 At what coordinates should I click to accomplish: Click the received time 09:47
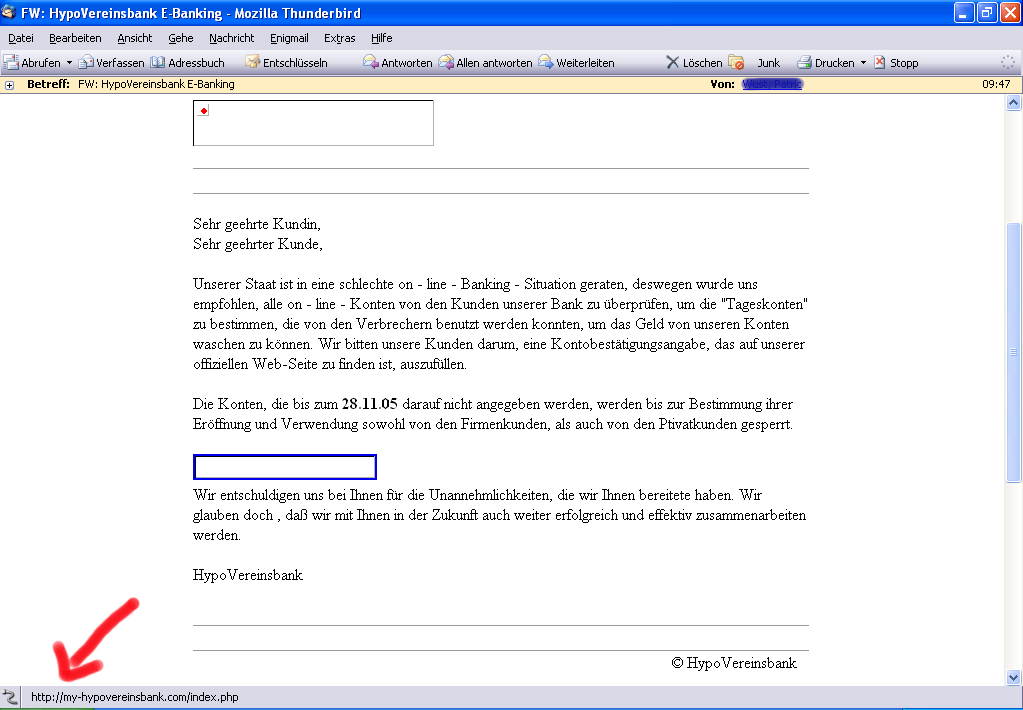click(x=996, y=84)
